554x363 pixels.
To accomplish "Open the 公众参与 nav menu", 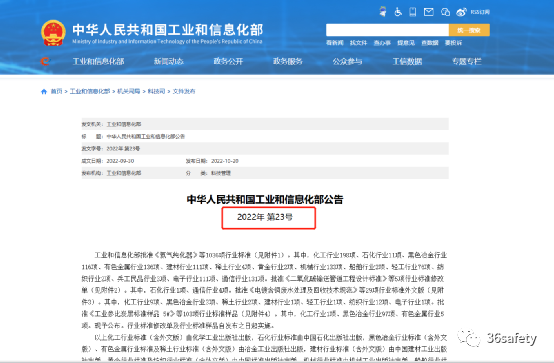I will tap(347, 62).
